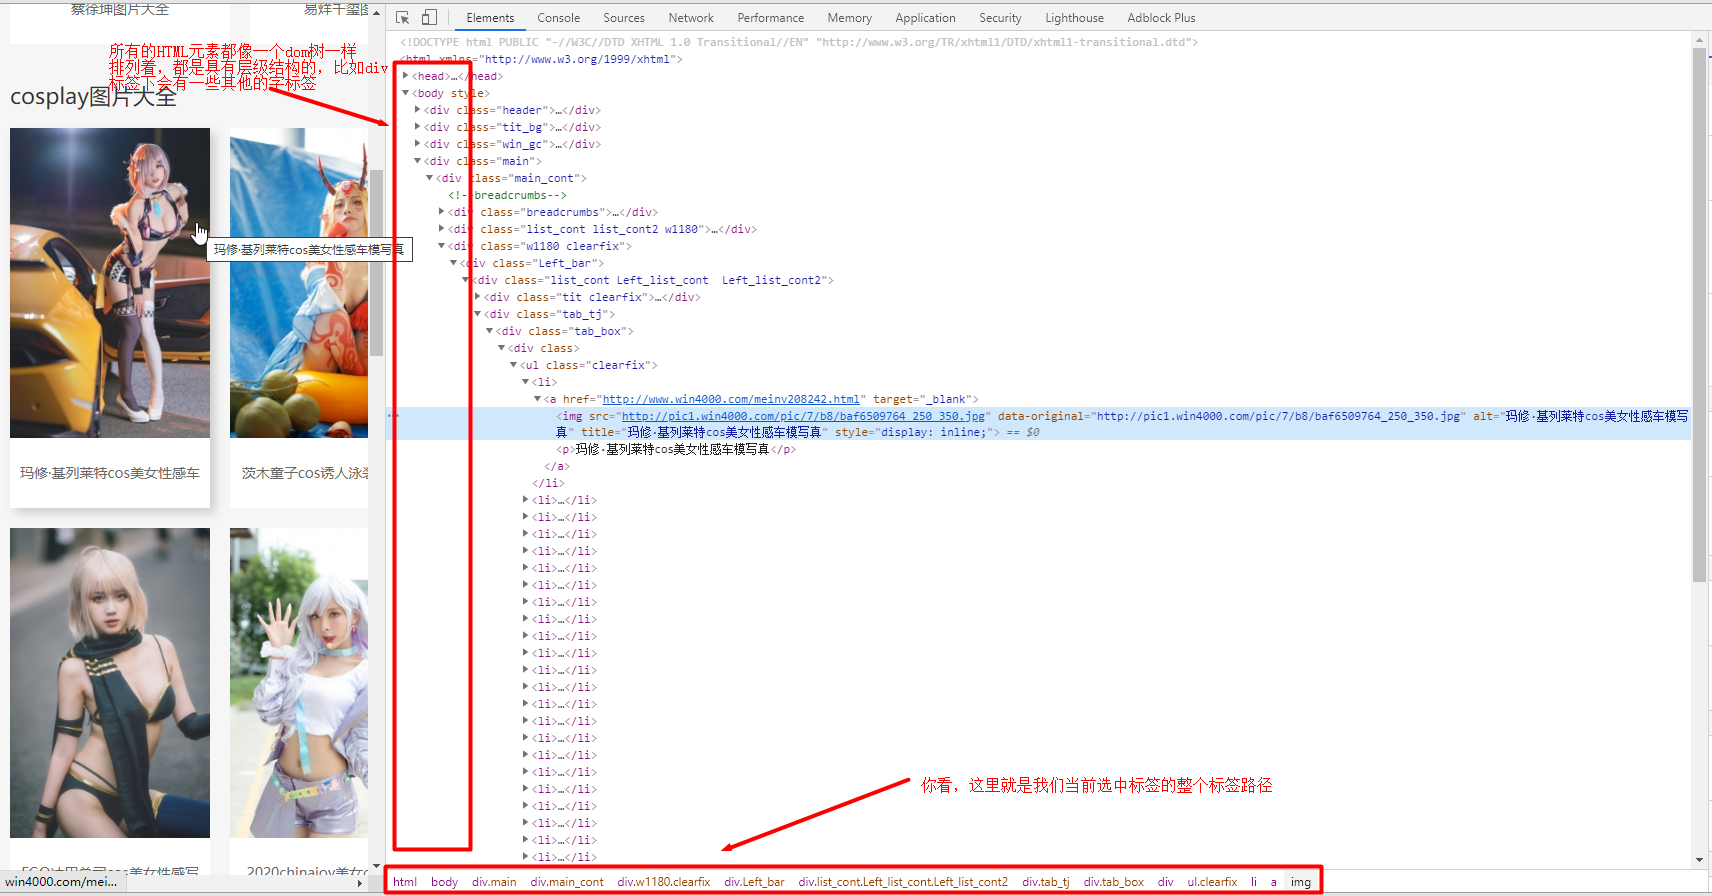The width and height of the screenshot is (1712, 896).
Task: Click the caption 玛修·基列莱特cos美女性感车
Action: pyautogui.click(x=110, y=473)
